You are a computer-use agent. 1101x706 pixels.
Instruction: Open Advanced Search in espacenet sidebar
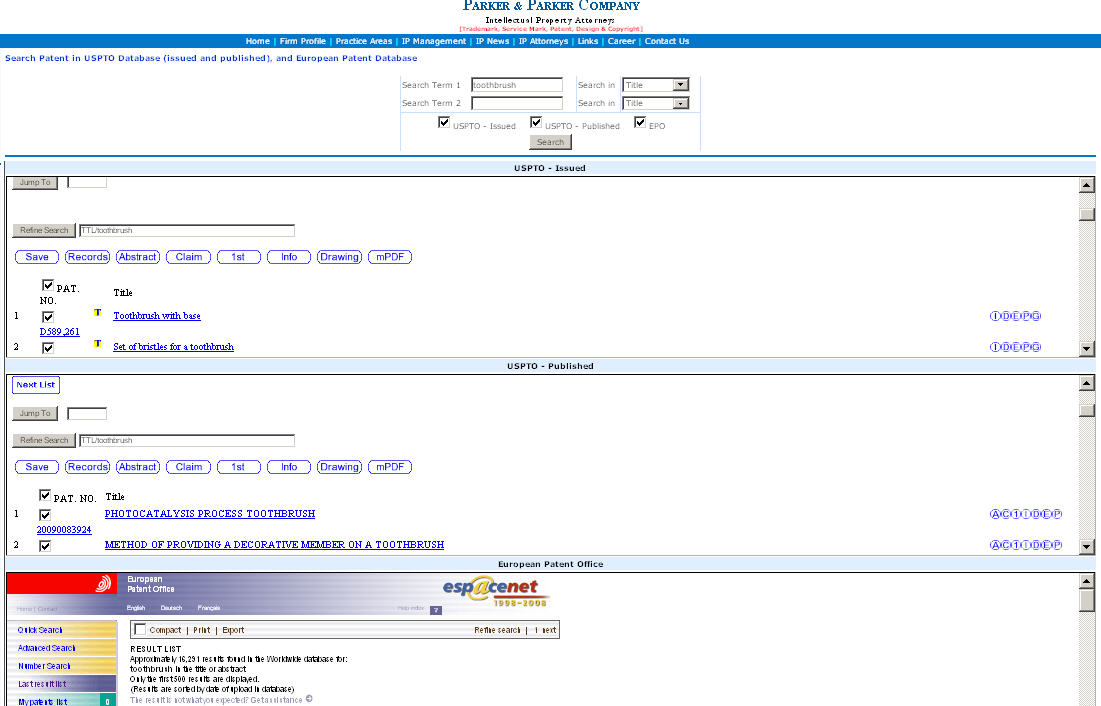coord(46,648)
